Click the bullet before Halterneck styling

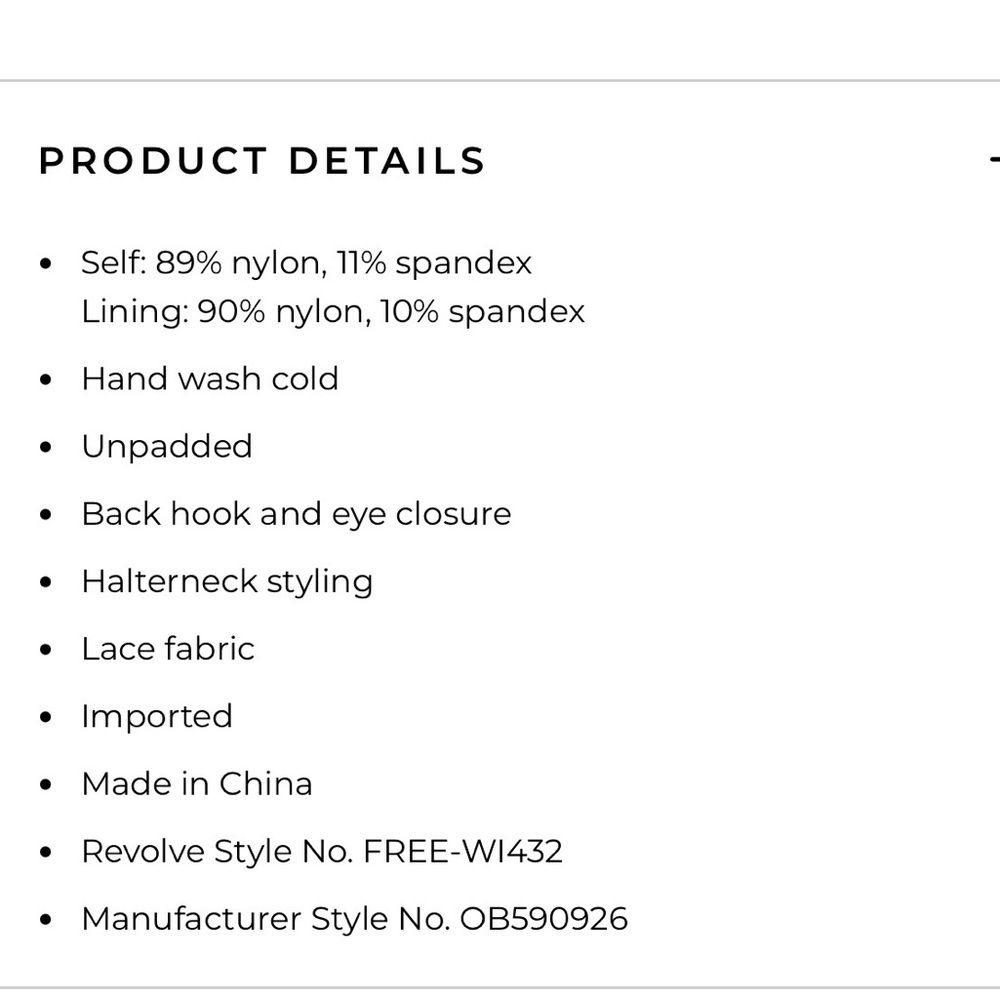click(x=45, y=583)
